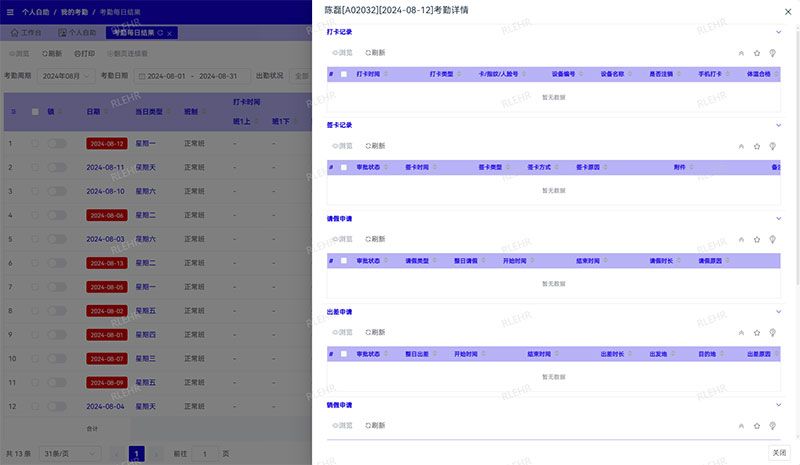Switch to the 工作台 tab
Screen dimensions: 800x465
coord(26,33)
